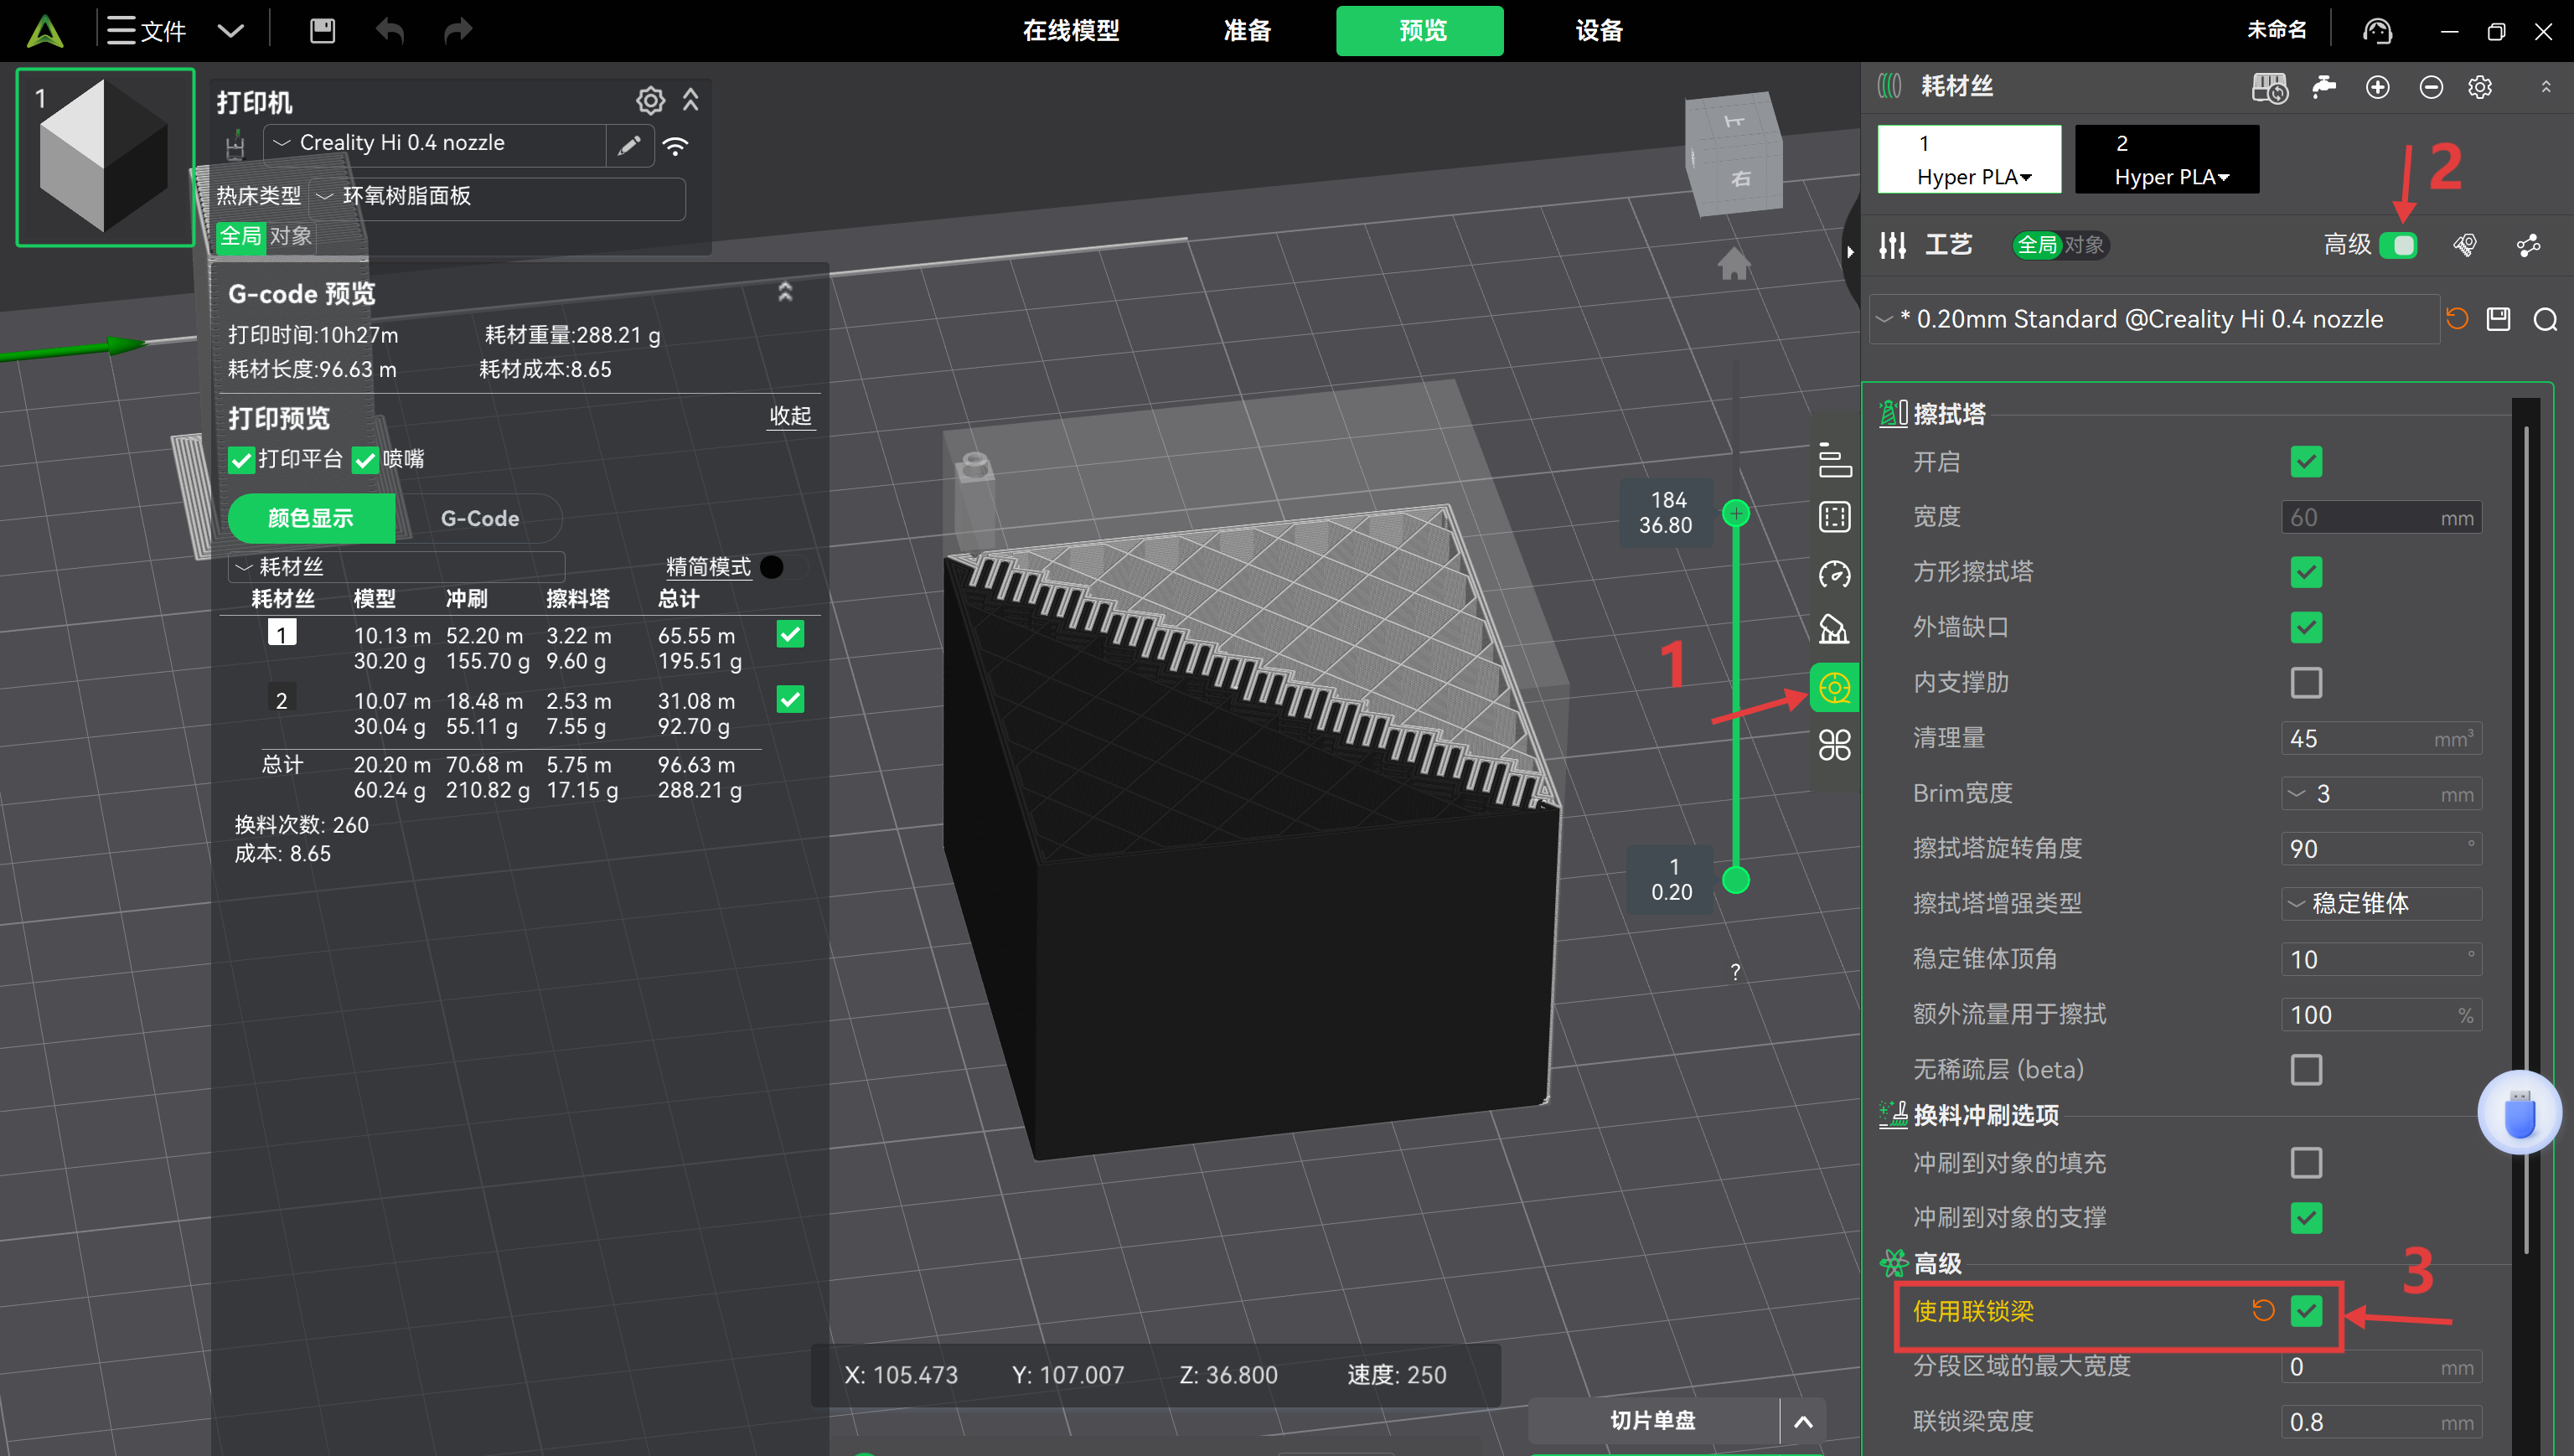
Task: Select the G-Code display tab
Action: (x=479, y=518)
